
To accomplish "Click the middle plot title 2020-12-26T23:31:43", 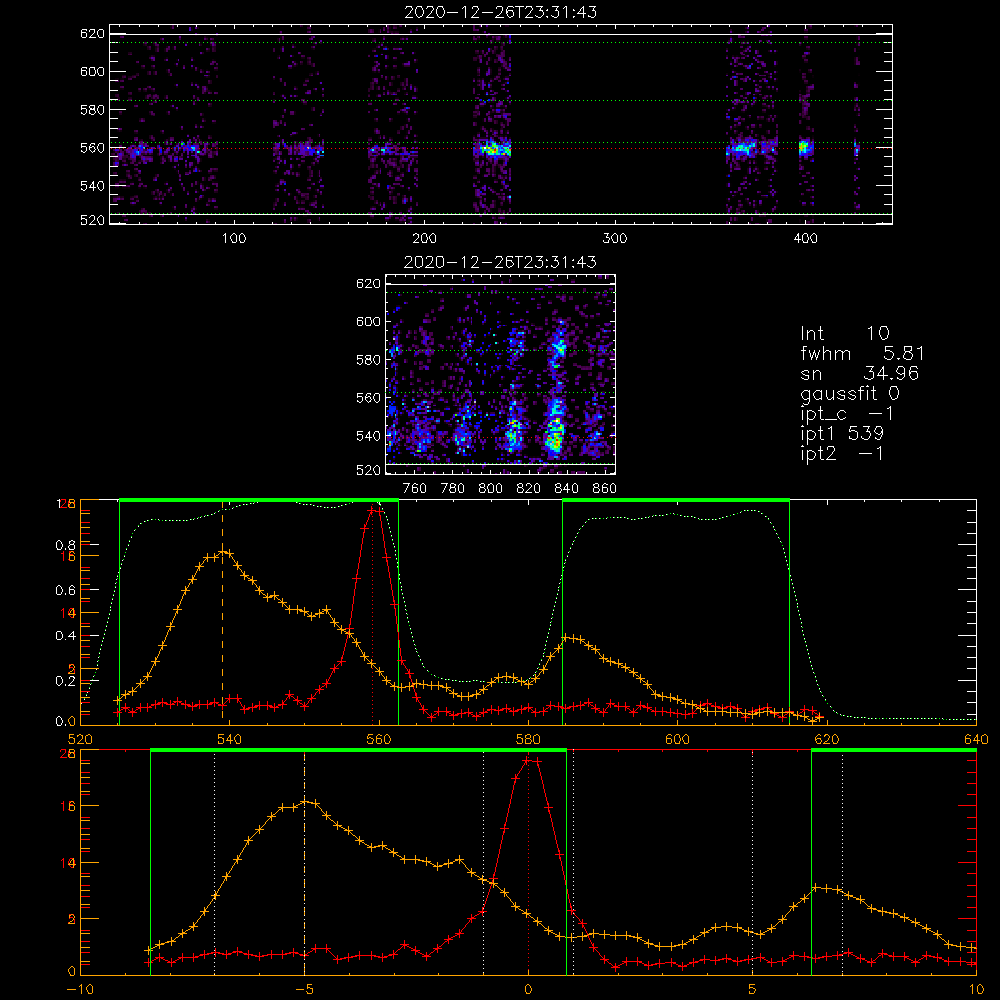I will (x=501, y=262).
